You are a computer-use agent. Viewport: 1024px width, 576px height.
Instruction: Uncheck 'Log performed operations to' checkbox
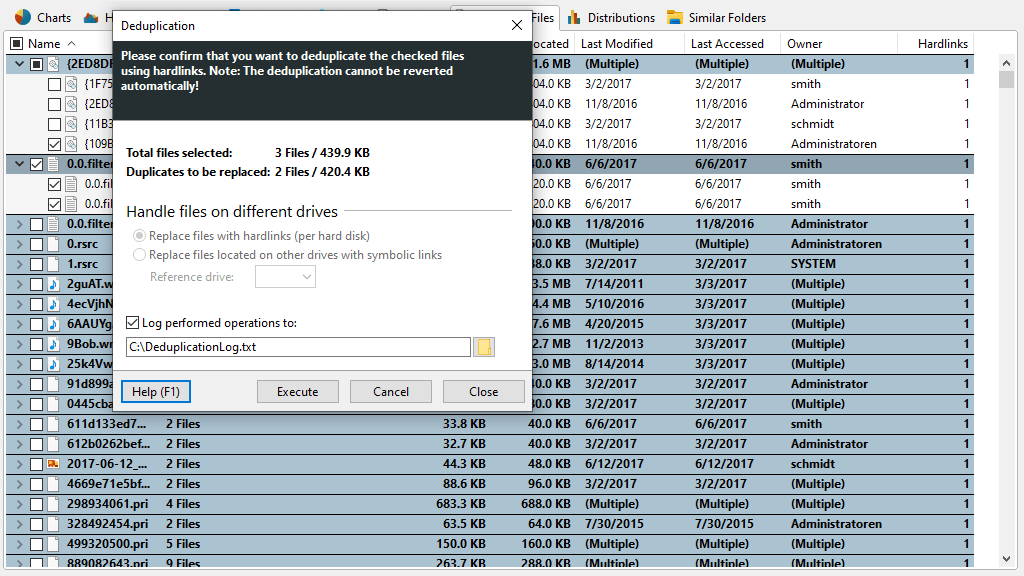(x=133, y=323)
